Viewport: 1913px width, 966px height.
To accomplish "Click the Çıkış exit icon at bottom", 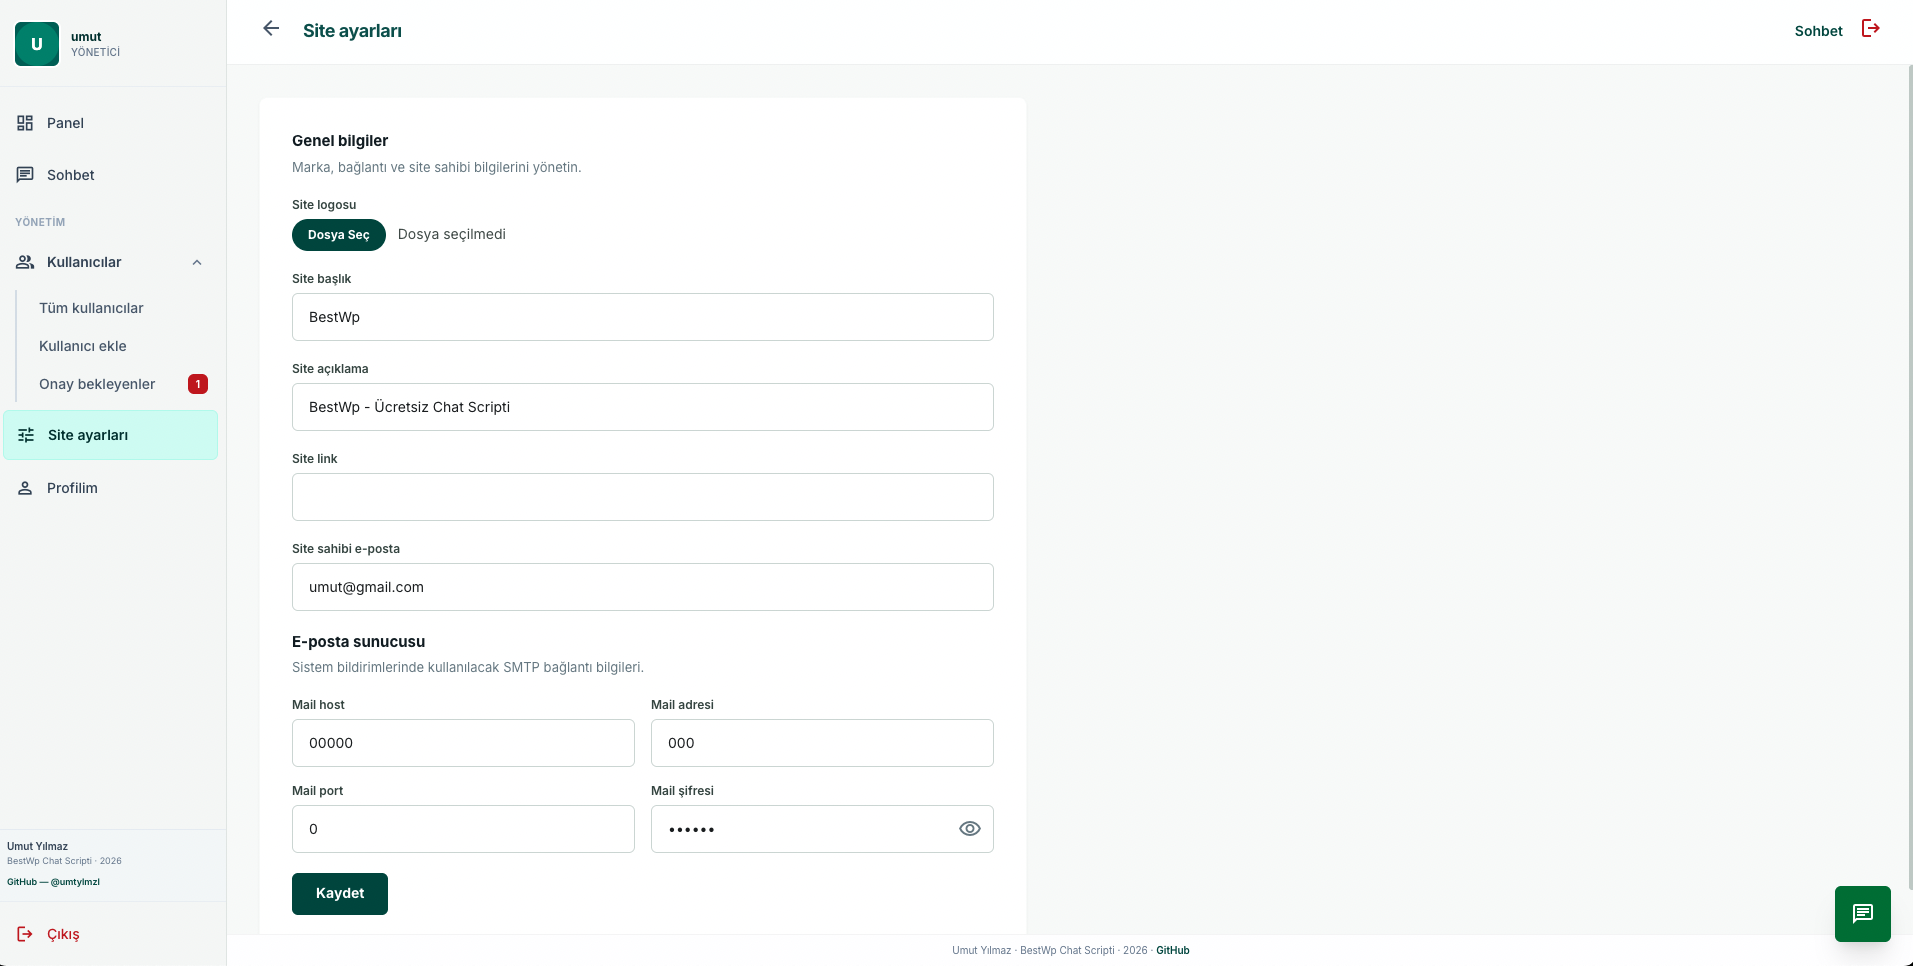I will [x=25, y=934].
